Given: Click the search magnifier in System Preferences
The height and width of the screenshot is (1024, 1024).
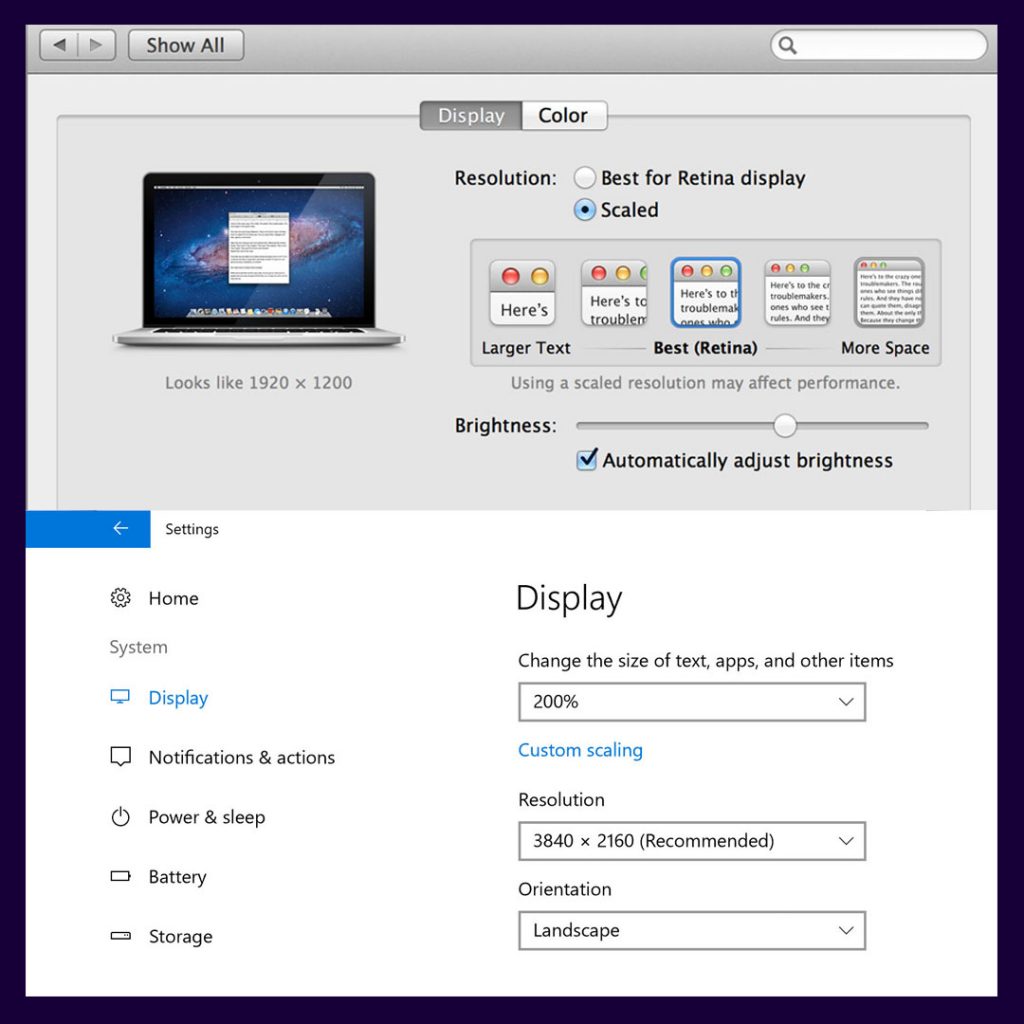Looking at the screenshot, I should (789, 45).
